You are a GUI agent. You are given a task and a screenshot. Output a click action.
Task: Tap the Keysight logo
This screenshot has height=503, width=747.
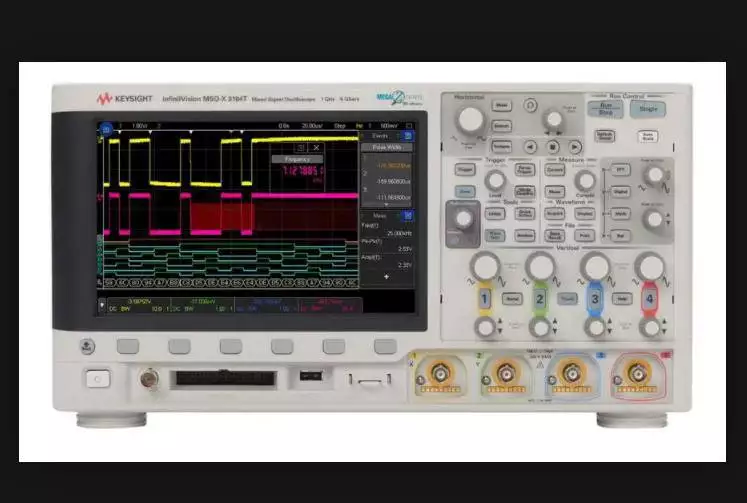[125, 99]
